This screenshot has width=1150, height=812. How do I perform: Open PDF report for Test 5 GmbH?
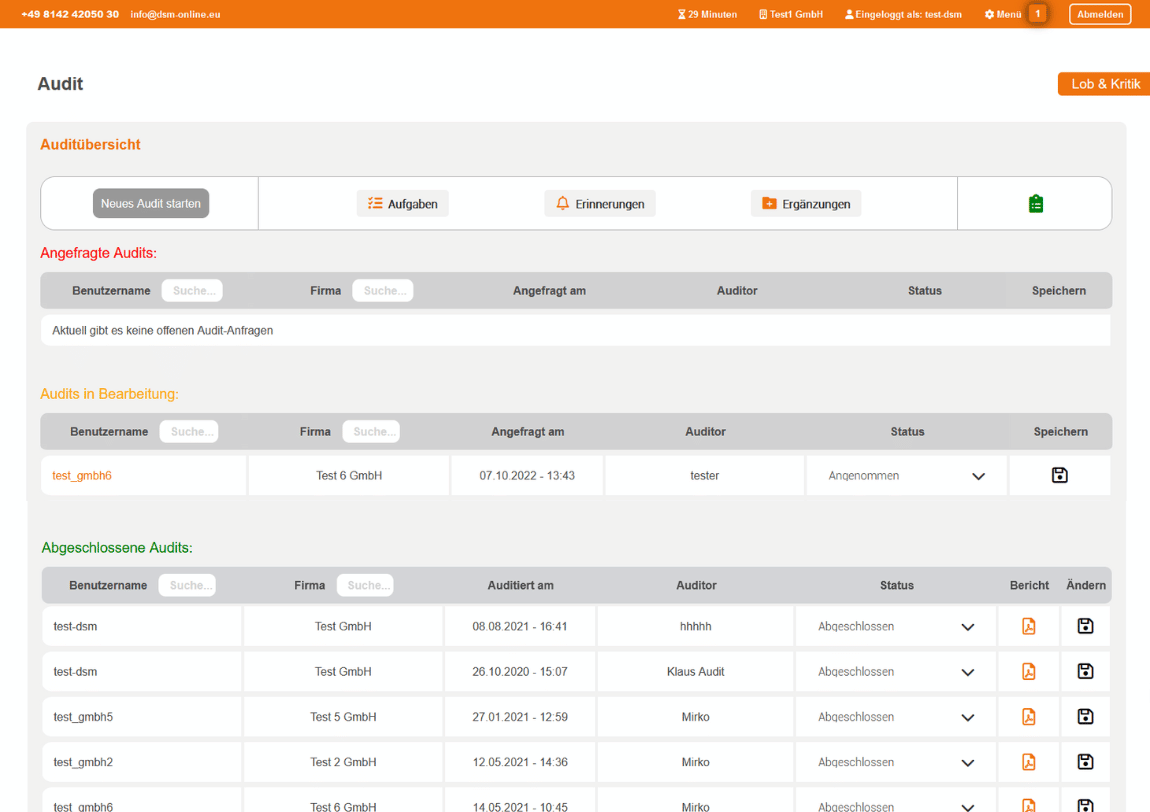(x=1028, y=717)
